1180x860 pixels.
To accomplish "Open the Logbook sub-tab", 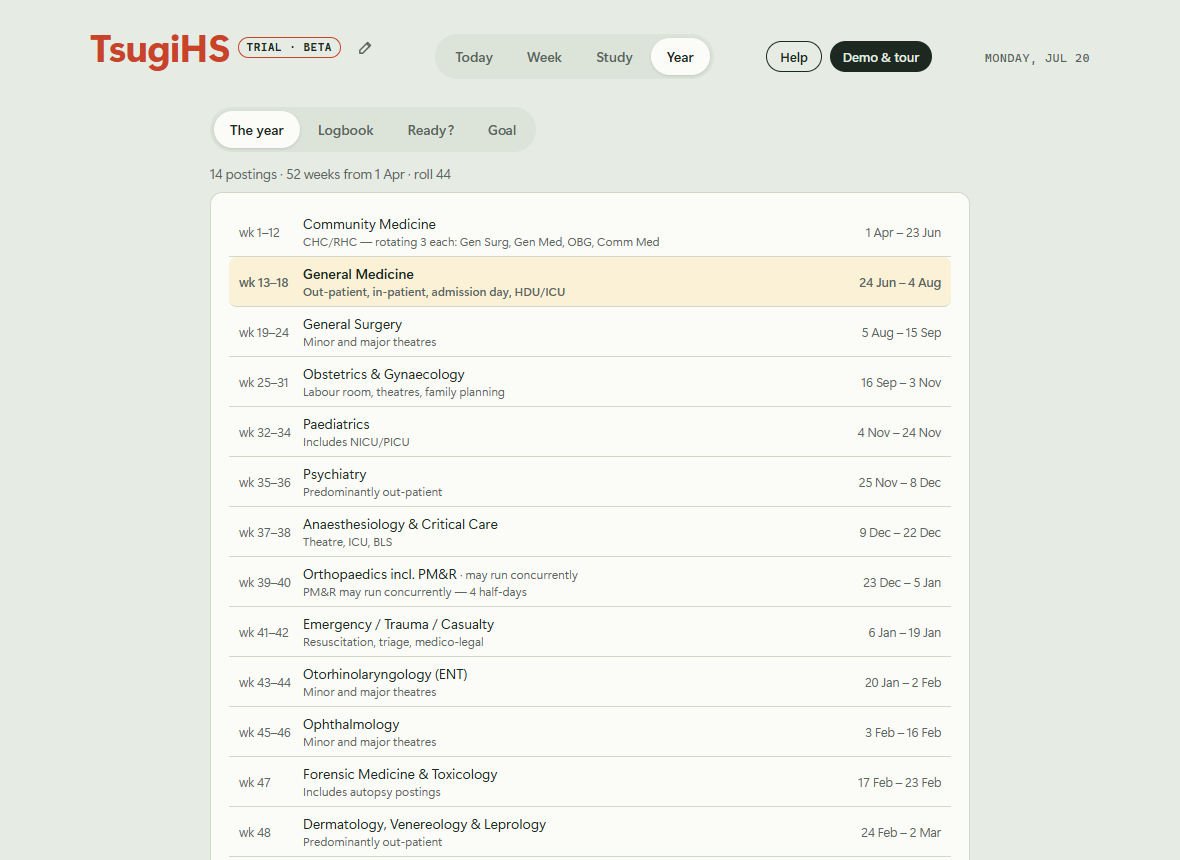I will pos(345,130).
